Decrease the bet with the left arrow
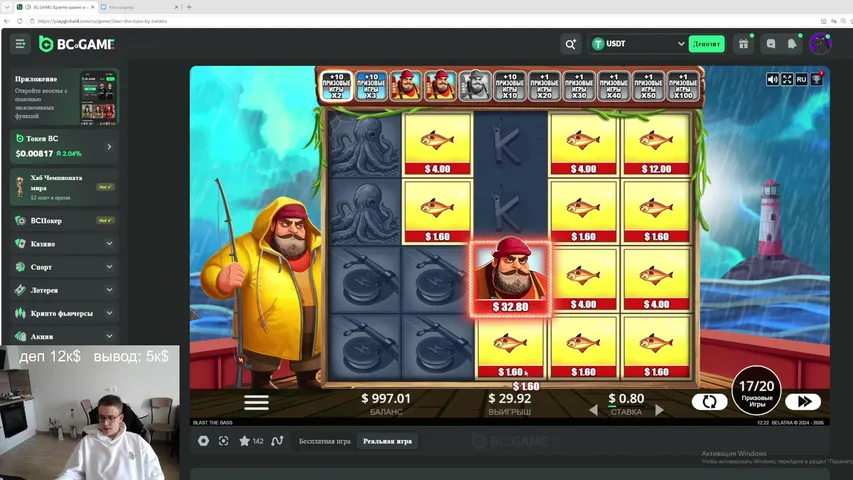 click(x=594, y=410)
